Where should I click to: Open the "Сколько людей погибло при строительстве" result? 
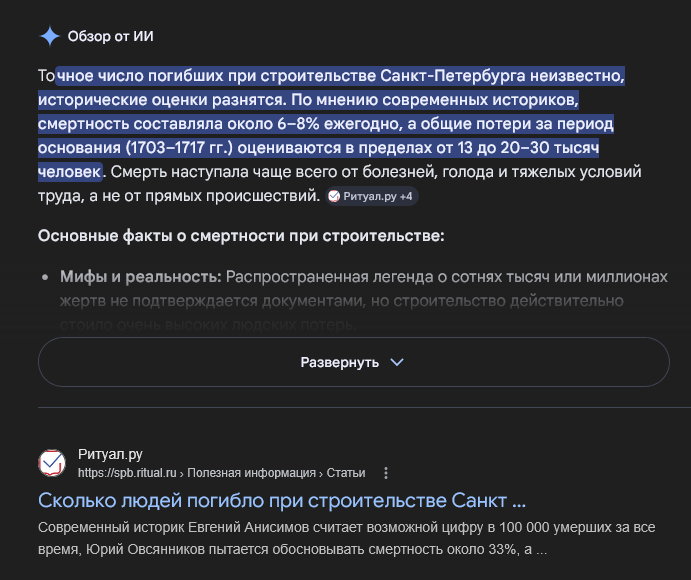tap(282, 500)
